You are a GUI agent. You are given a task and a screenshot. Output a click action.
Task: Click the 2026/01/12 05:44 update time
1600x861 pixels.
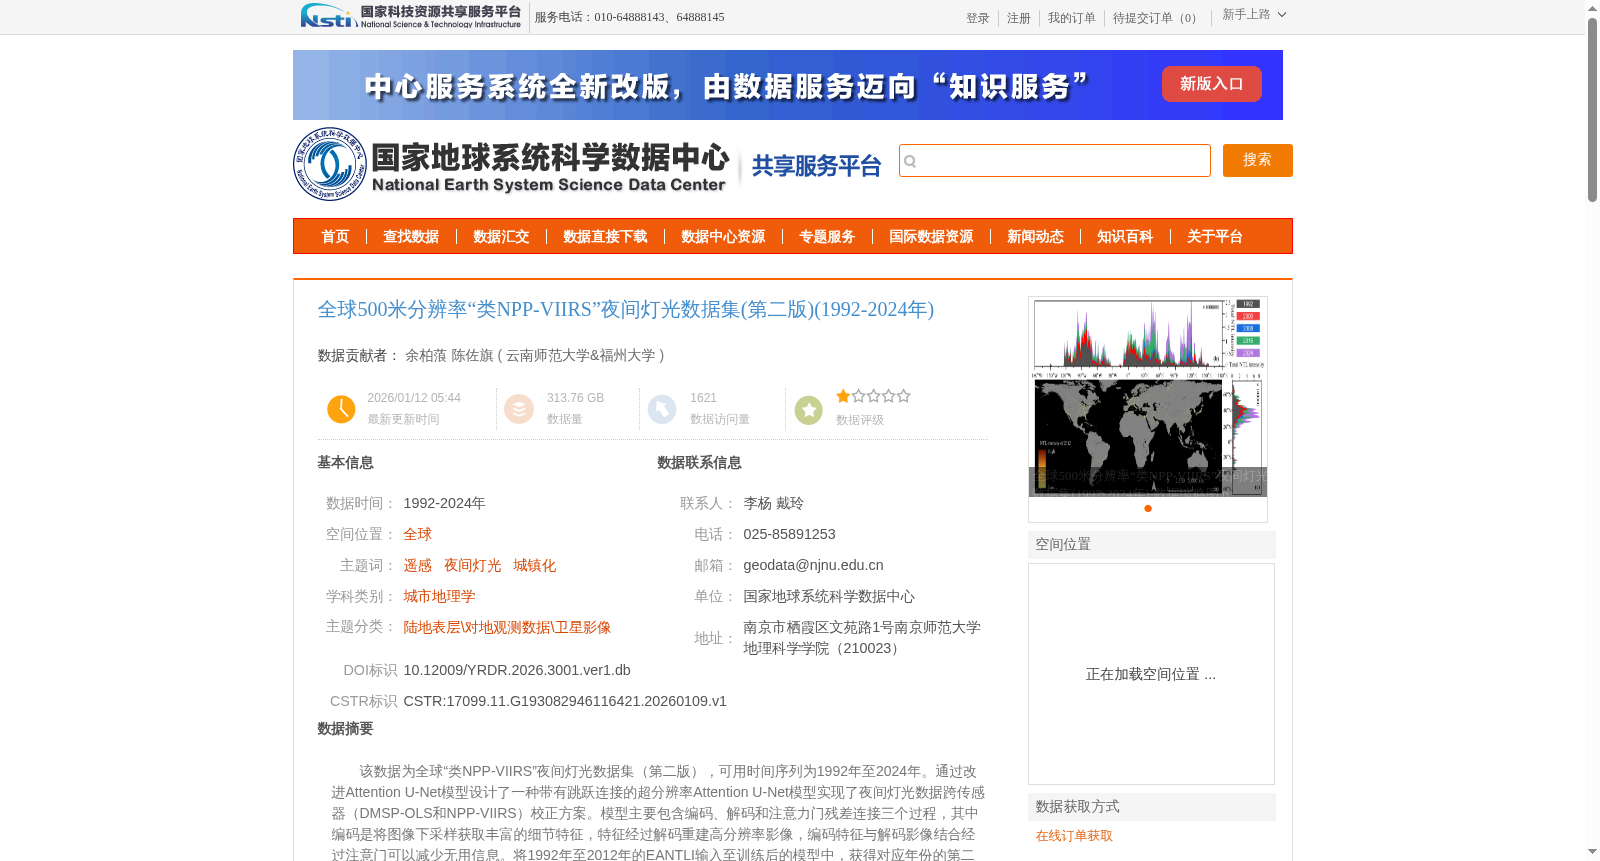pyautogui.click(x=414, y=398)
